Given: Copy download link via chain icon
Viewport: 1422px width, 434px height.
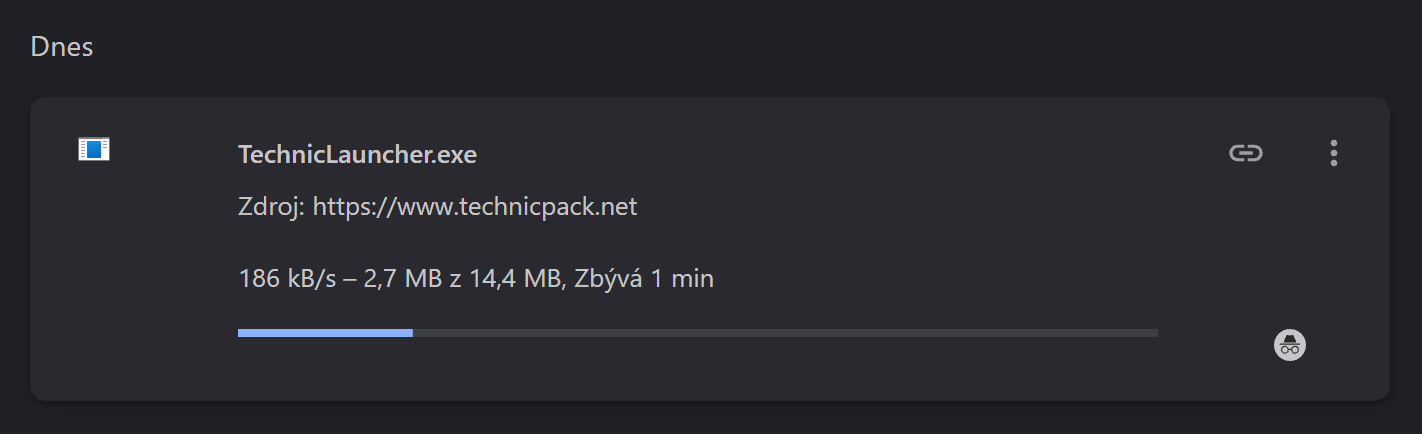Looking at the screenshot, I should (x=1245, y=153).
